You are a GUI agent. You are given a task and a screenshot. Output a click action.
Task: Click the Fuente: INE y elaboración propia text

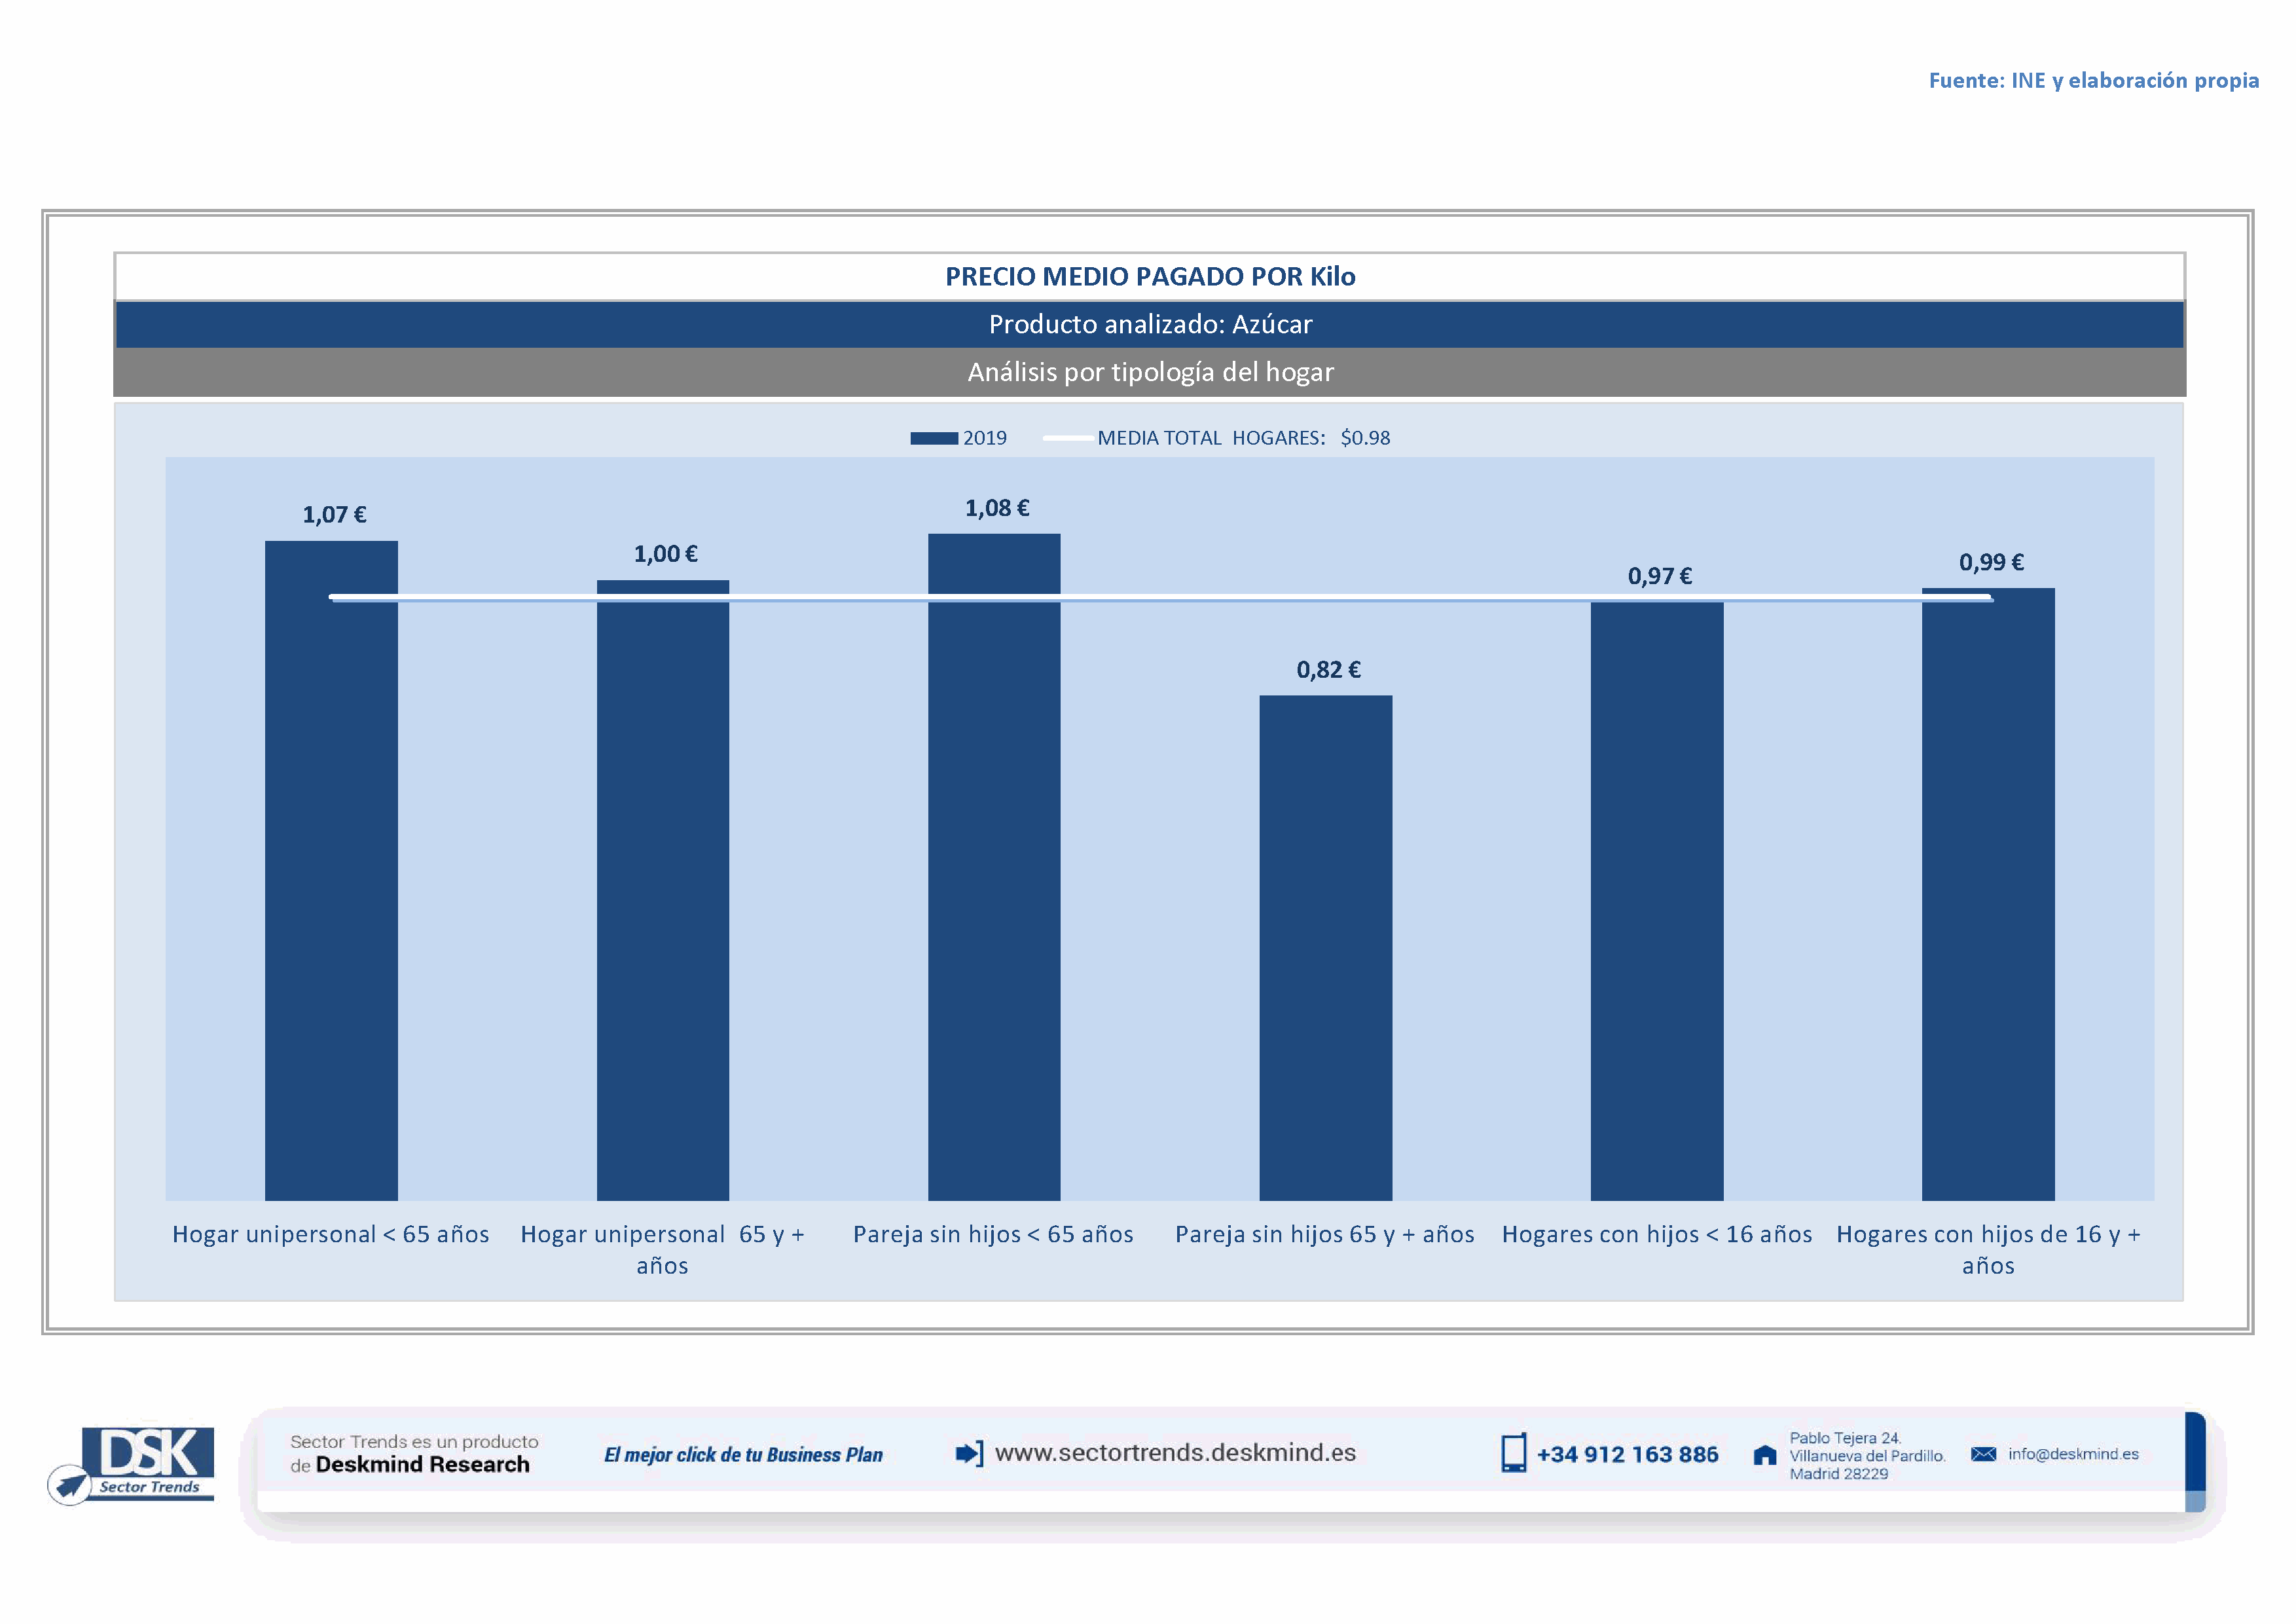point(2093,80)
